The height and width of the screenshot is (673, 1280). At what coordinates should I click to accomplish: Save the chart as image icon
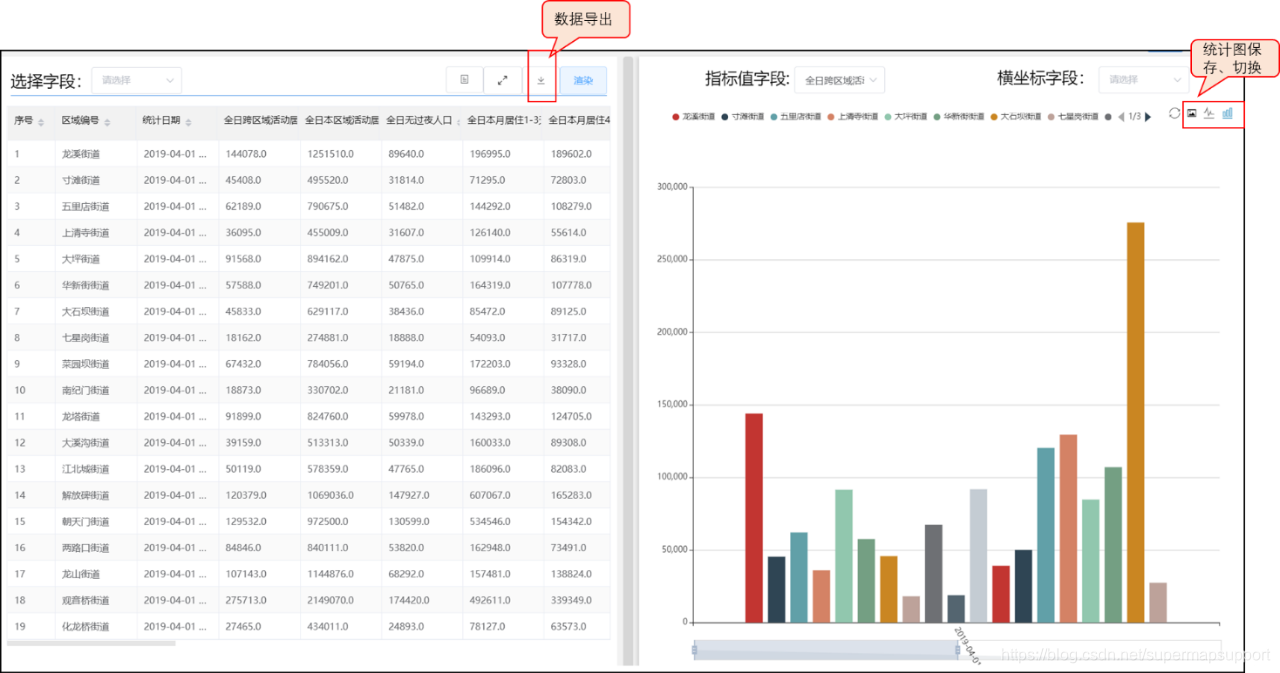pyautogui.click(x=1192, y=113)
